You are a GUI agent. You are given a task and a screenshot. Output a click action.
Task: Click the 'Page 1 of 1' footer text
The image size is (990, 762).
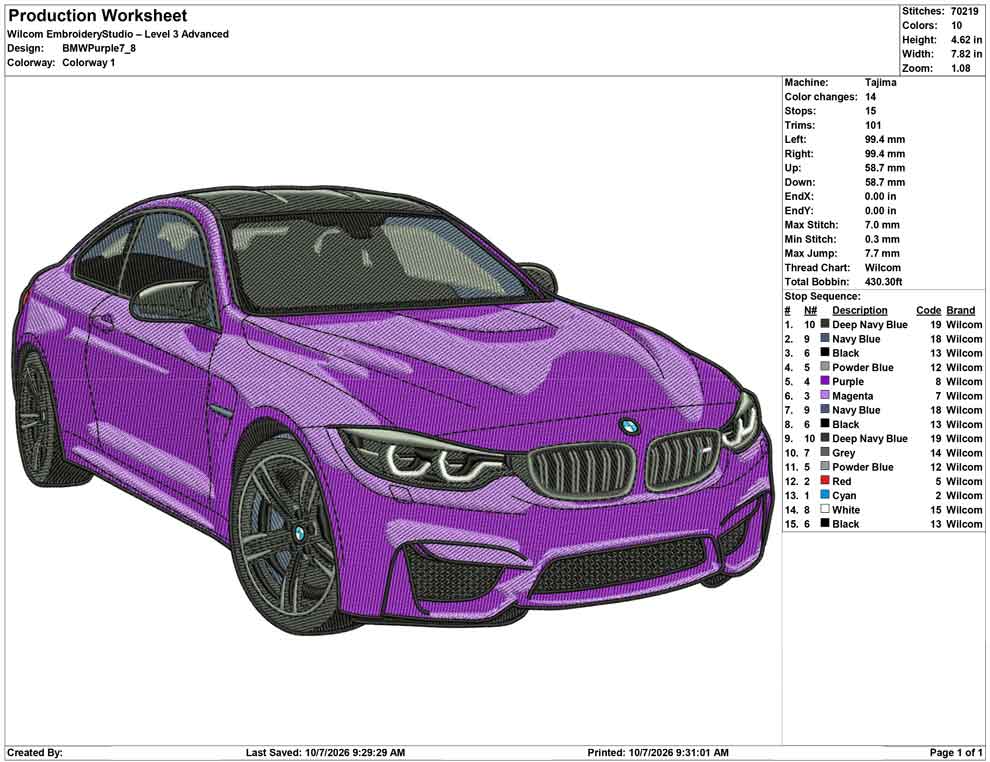pos(956,753)
